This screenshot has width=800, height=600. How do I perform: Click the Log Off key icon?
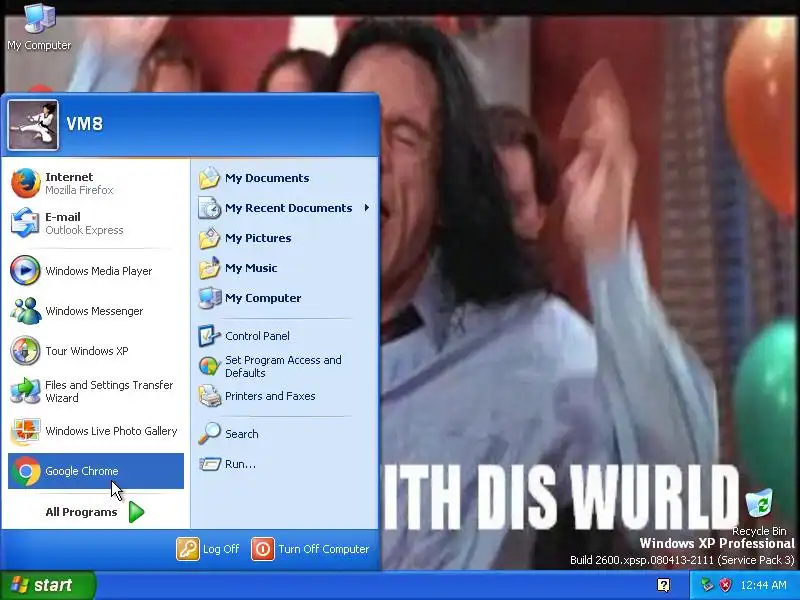click(188, 549)
